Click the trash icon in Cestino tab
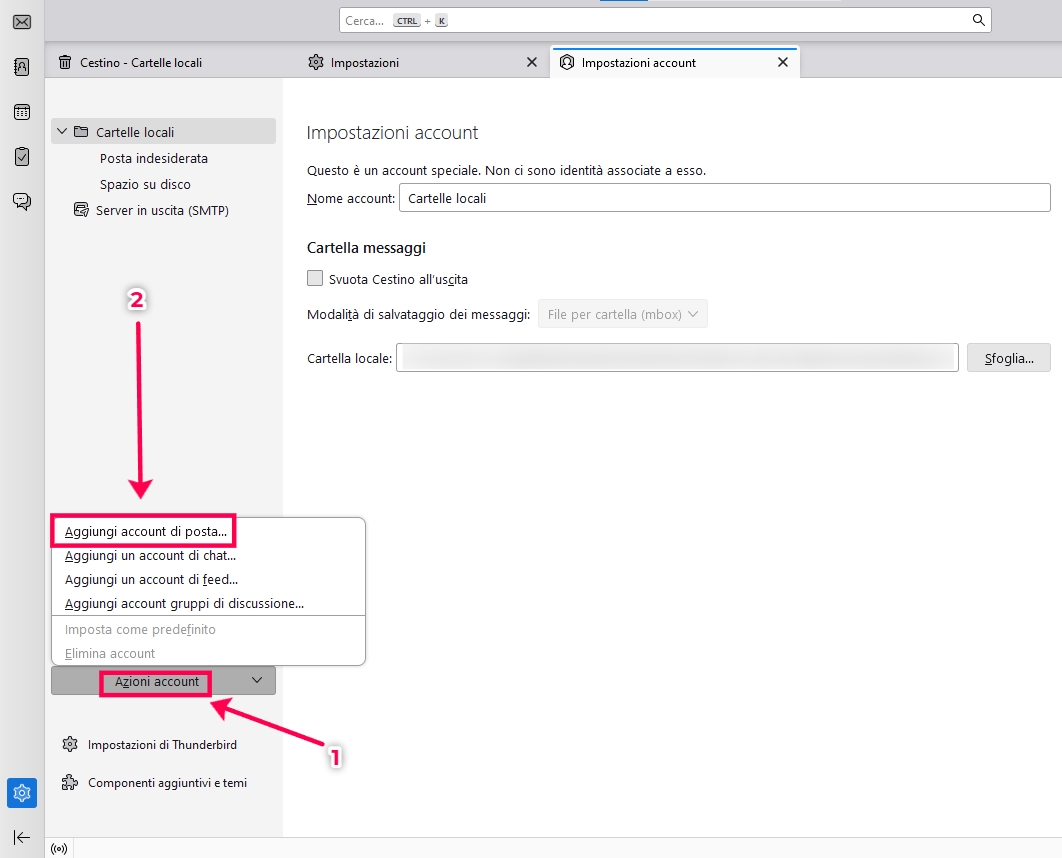This screenshot has width=1062, height=858. pos(65,62)
